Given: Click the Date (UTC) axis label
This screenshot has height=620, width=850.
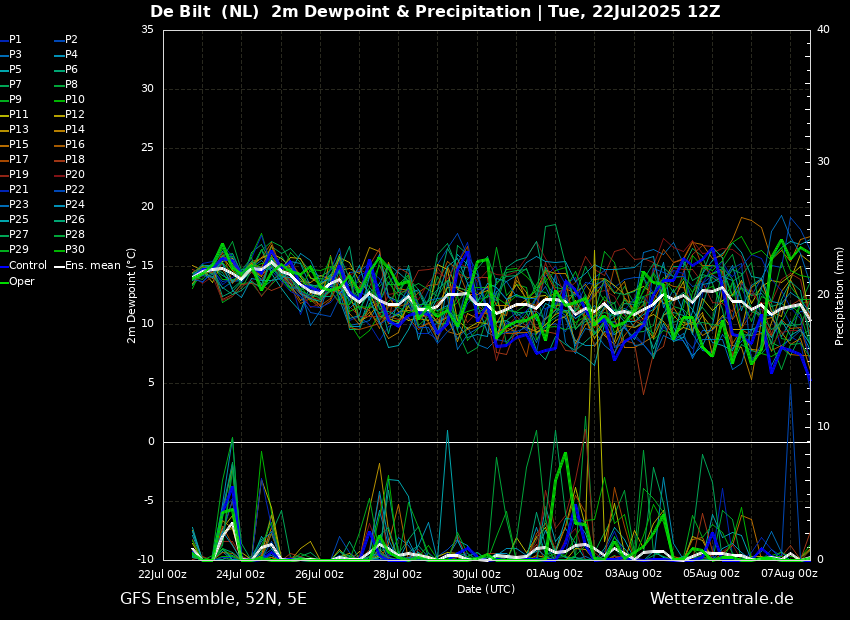Looking at the screenshot, I should (x=486, y=589).
